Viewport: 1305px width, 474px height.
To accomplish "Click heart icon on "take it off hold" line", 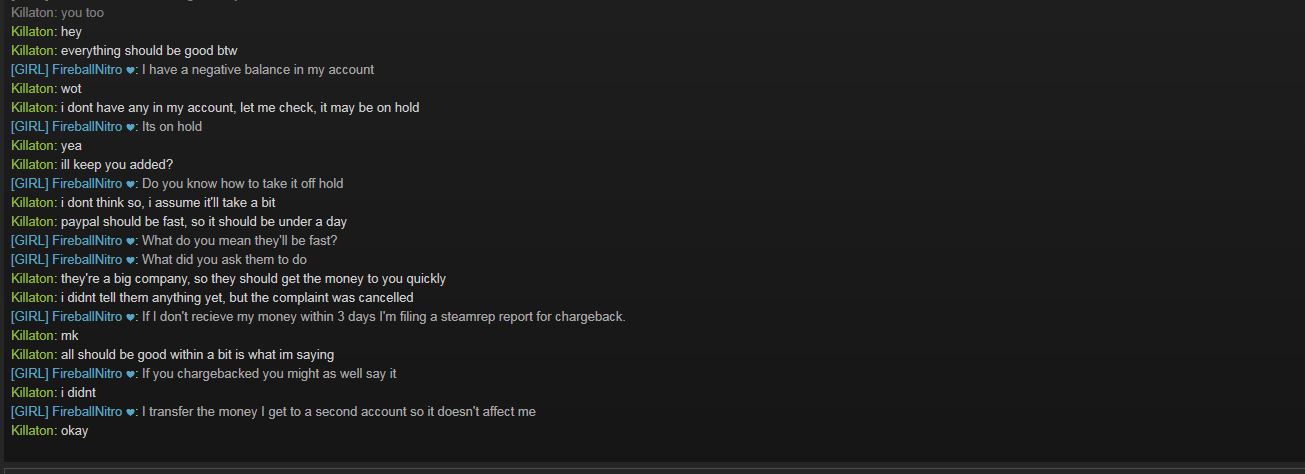I will point(131,184).
